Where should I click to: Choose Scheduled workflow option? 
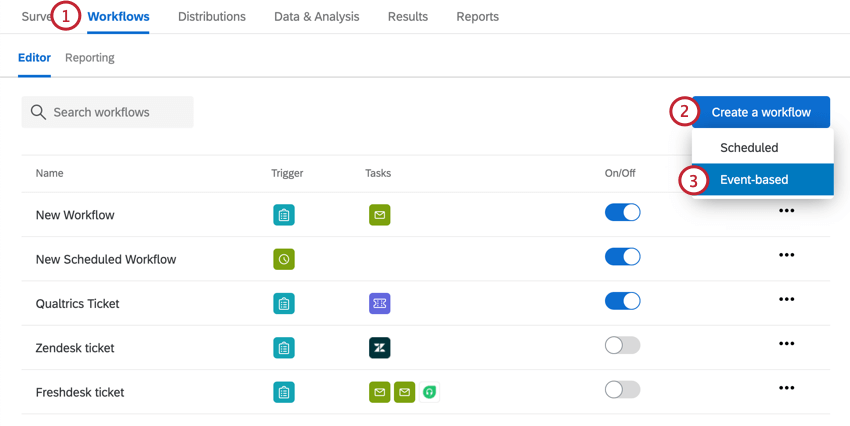point(749,148)
